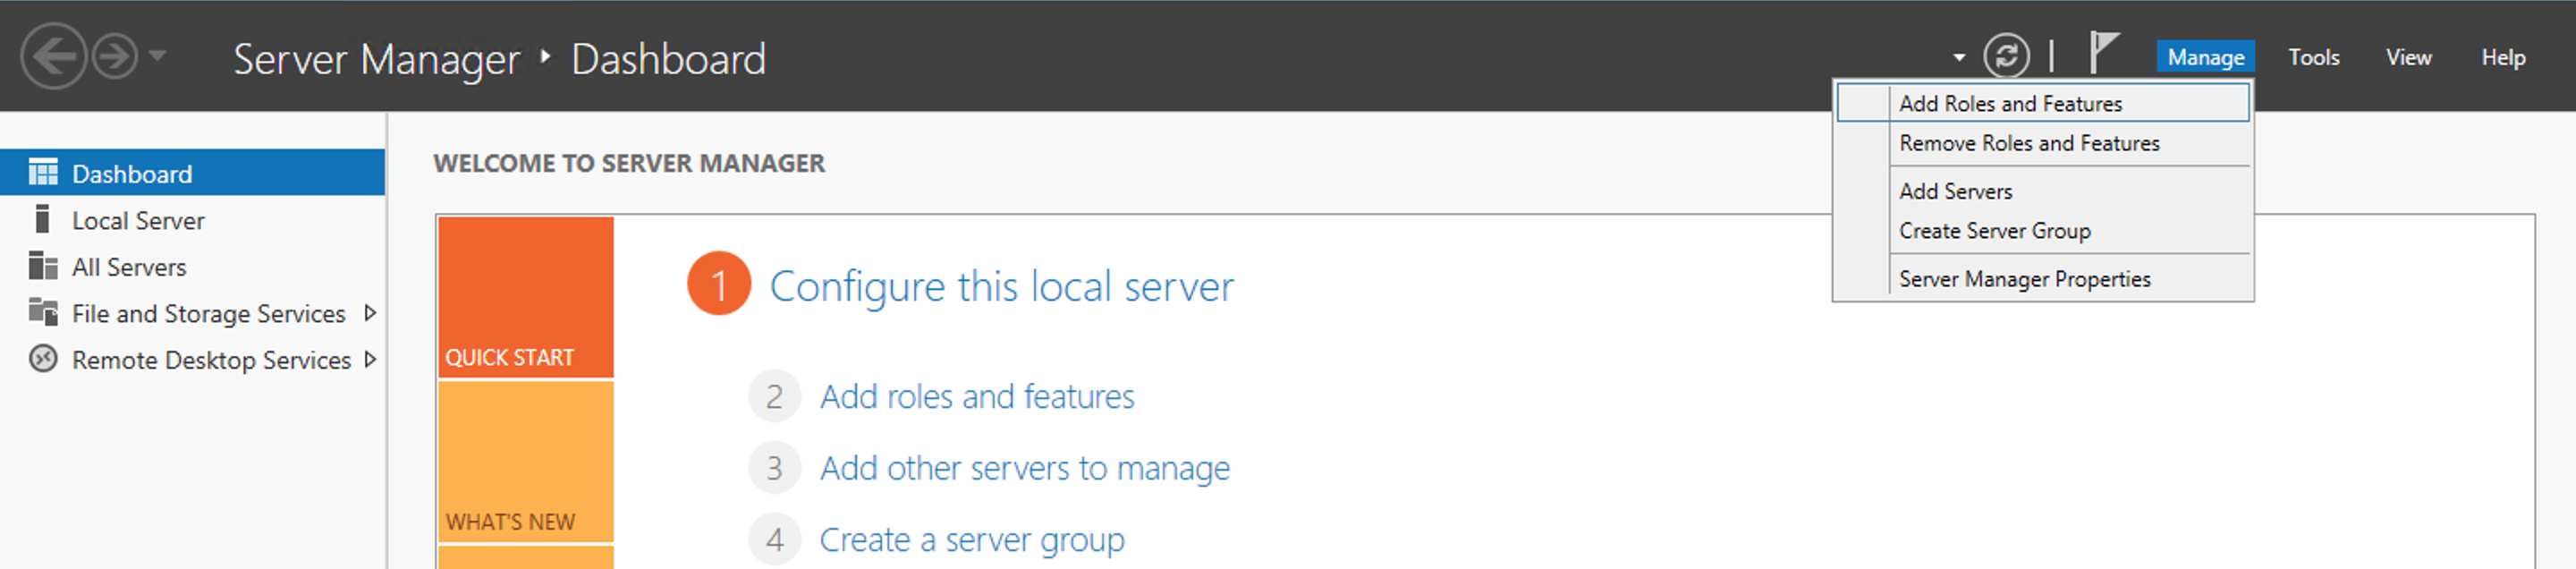Screen dimensions: 2576x569
Task: Click the Local Server icon in sidebar
Action: [x=42, y=219]
